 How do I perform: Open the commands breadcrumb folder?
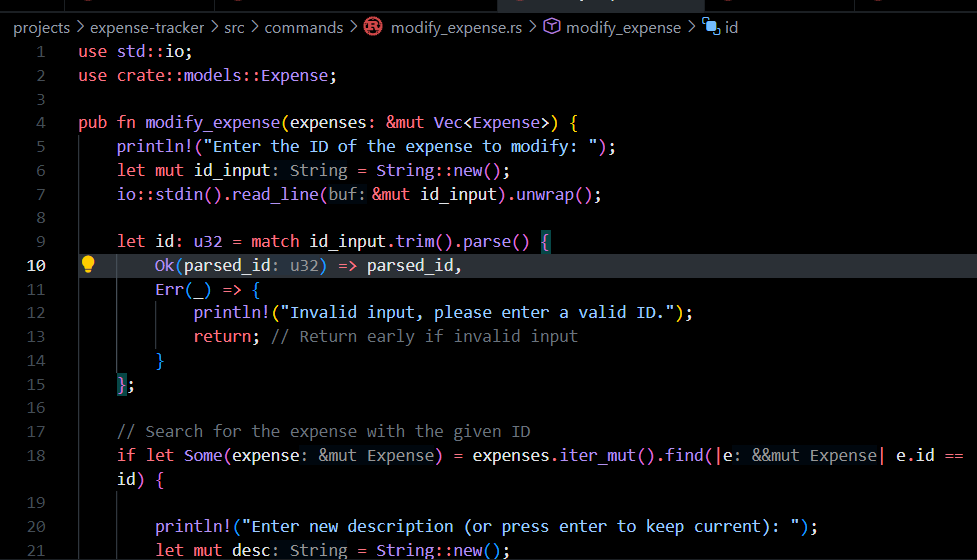(304, 28)
